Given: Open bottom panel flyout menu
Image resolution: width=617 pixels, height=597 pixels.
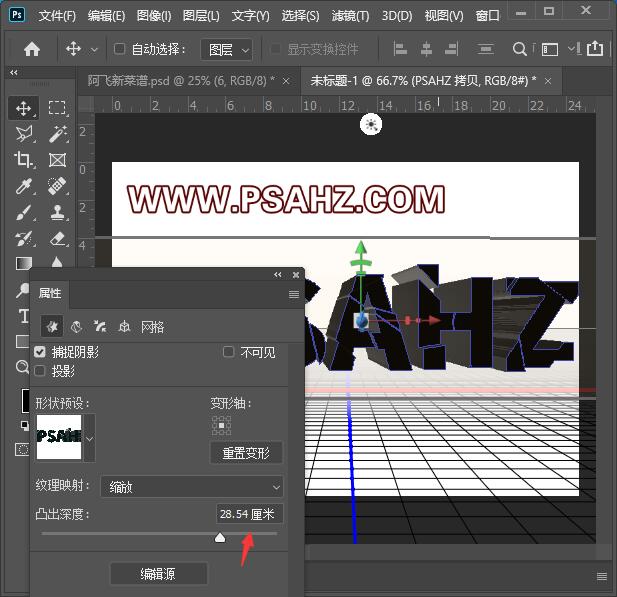Looking at the screenshot, I should coord(602,577).
